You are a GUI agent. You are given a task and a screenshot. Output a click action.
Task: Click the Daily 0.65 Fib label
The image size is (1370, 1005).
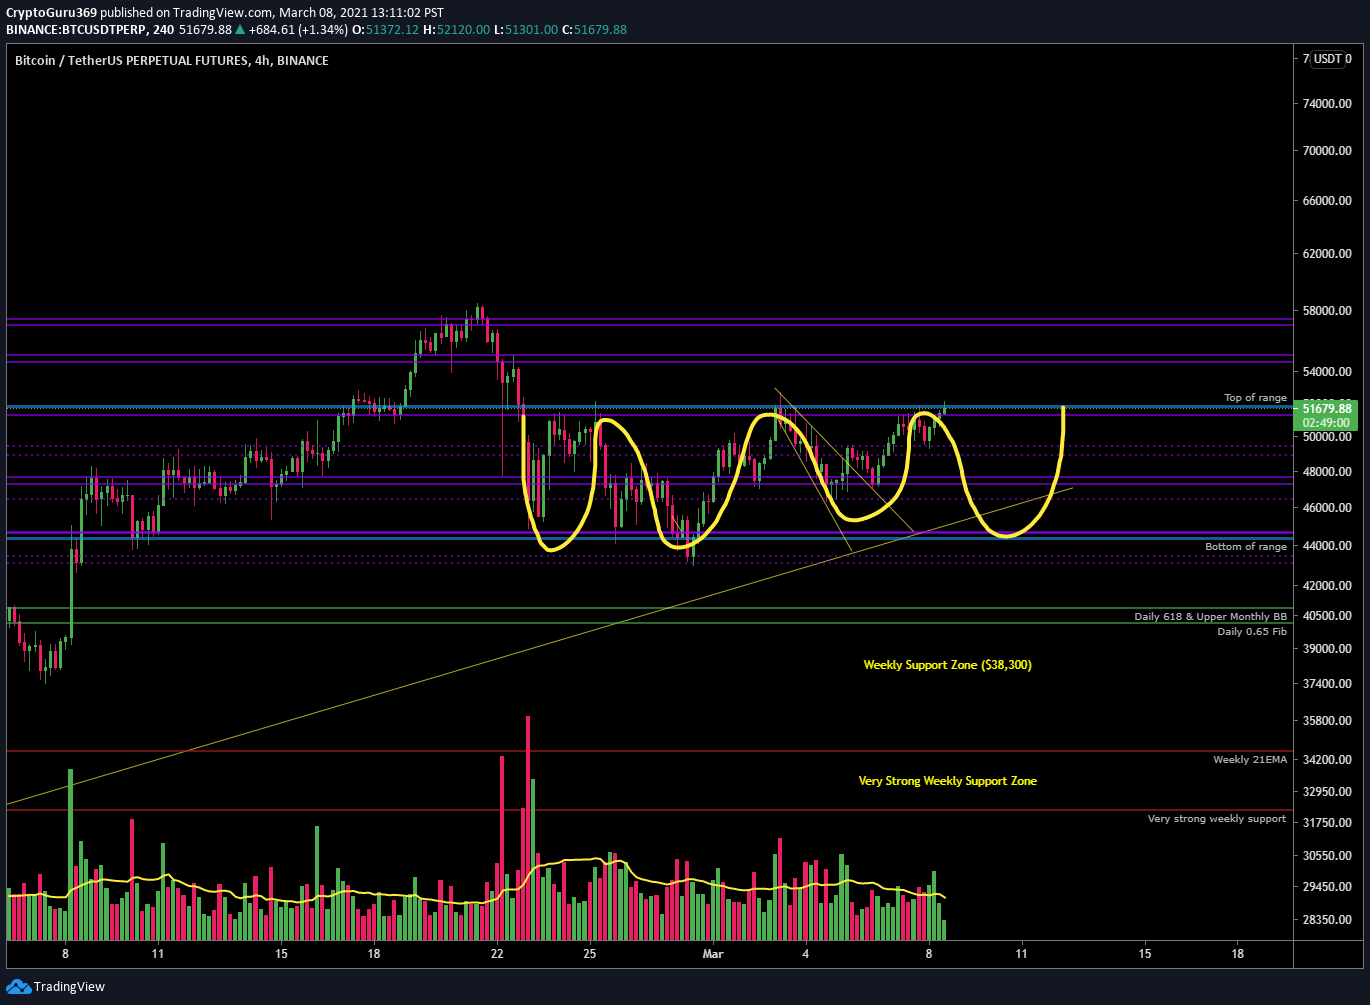click(x=1252, y=632)
